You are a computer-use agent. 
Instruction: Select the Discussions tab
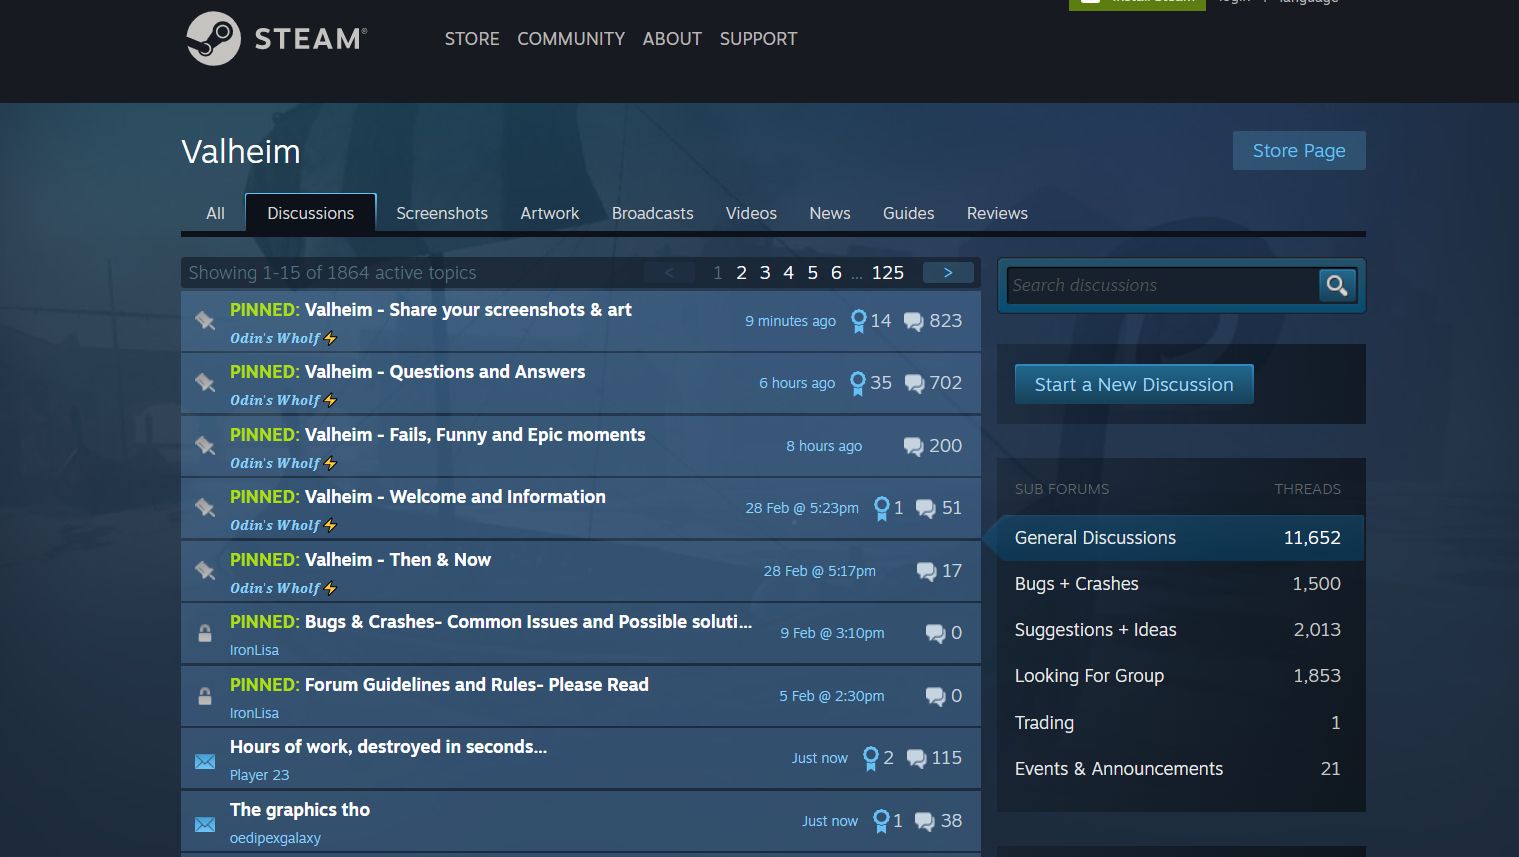[311, 213]
